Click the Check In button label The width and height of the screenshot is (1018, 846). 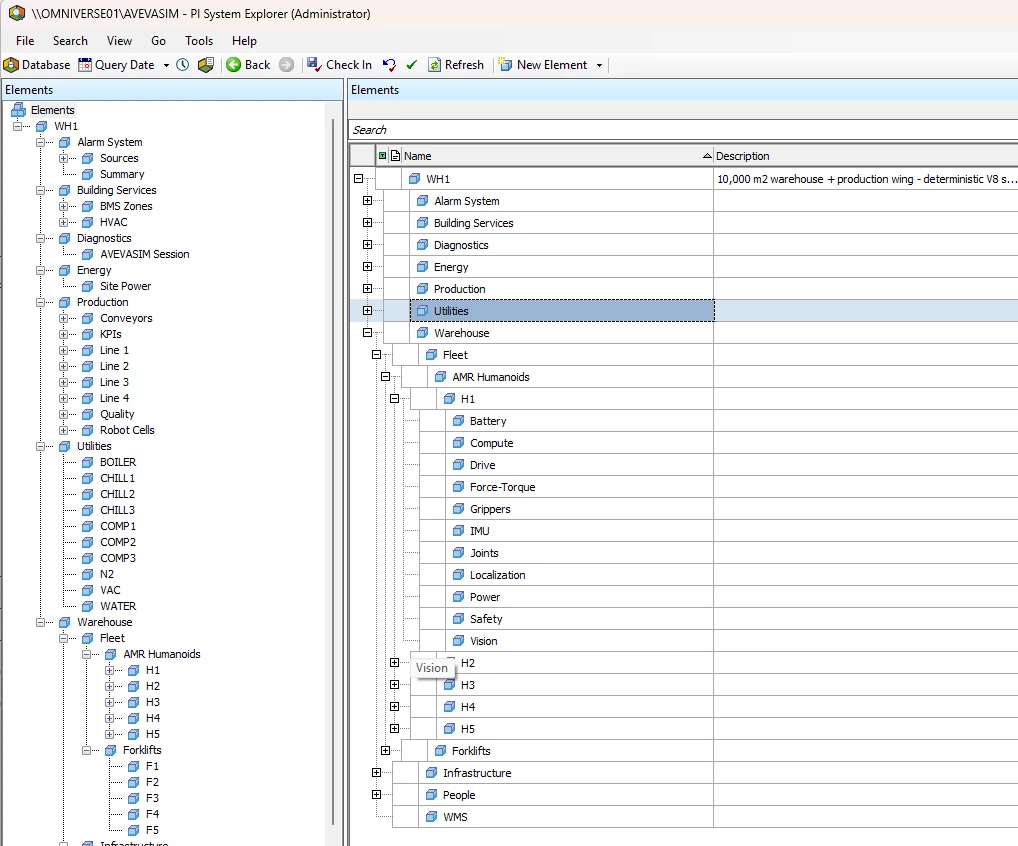coord(349,65)
